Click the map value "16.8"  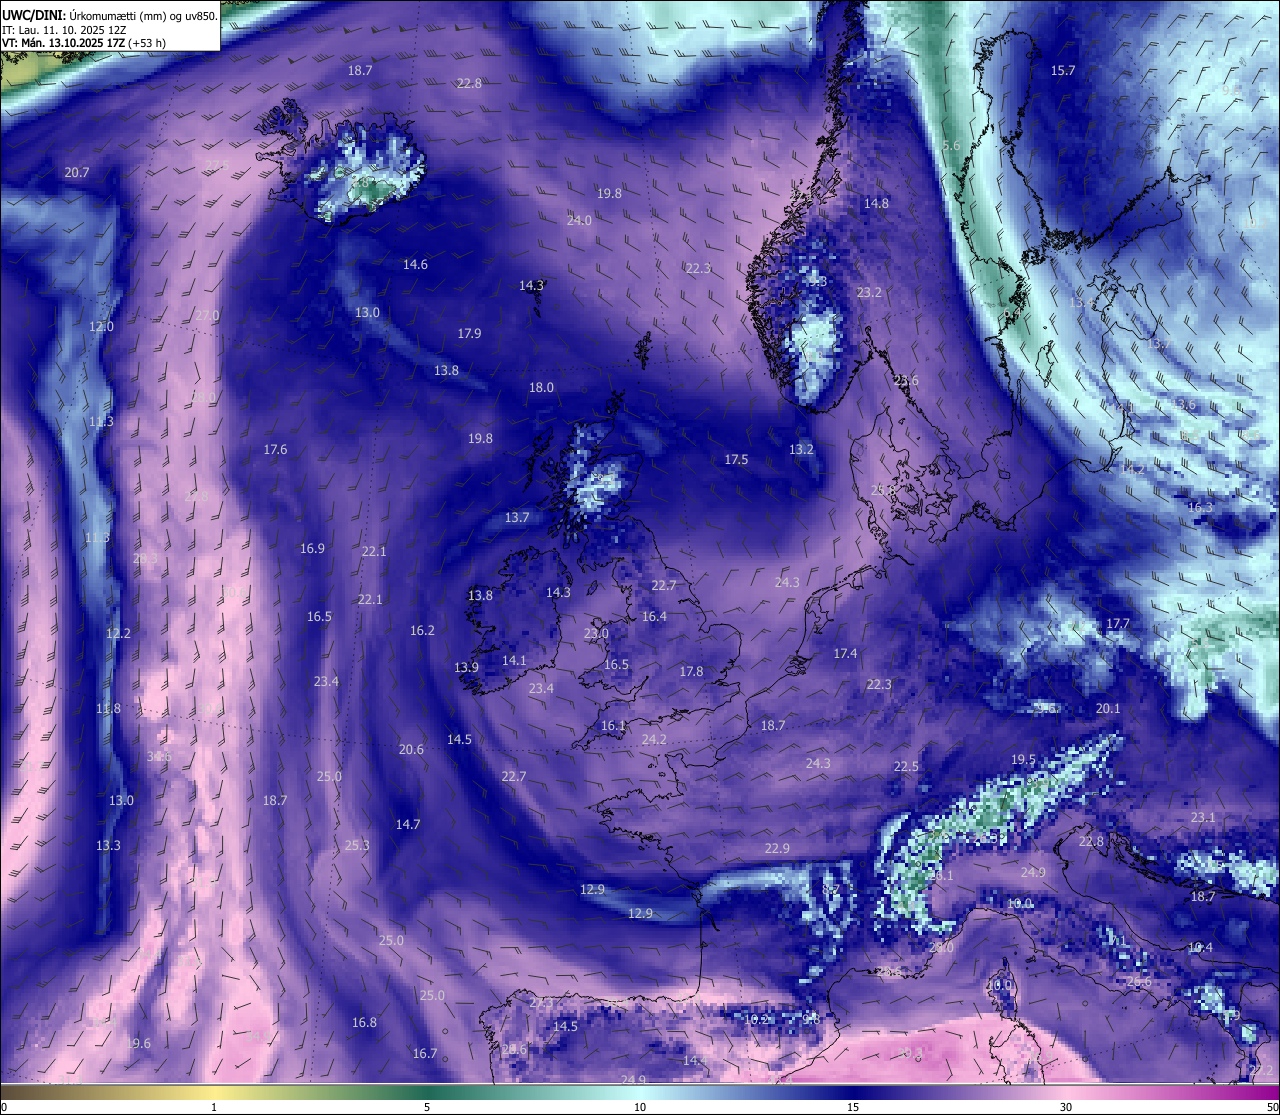click(x=364, y=1023)
